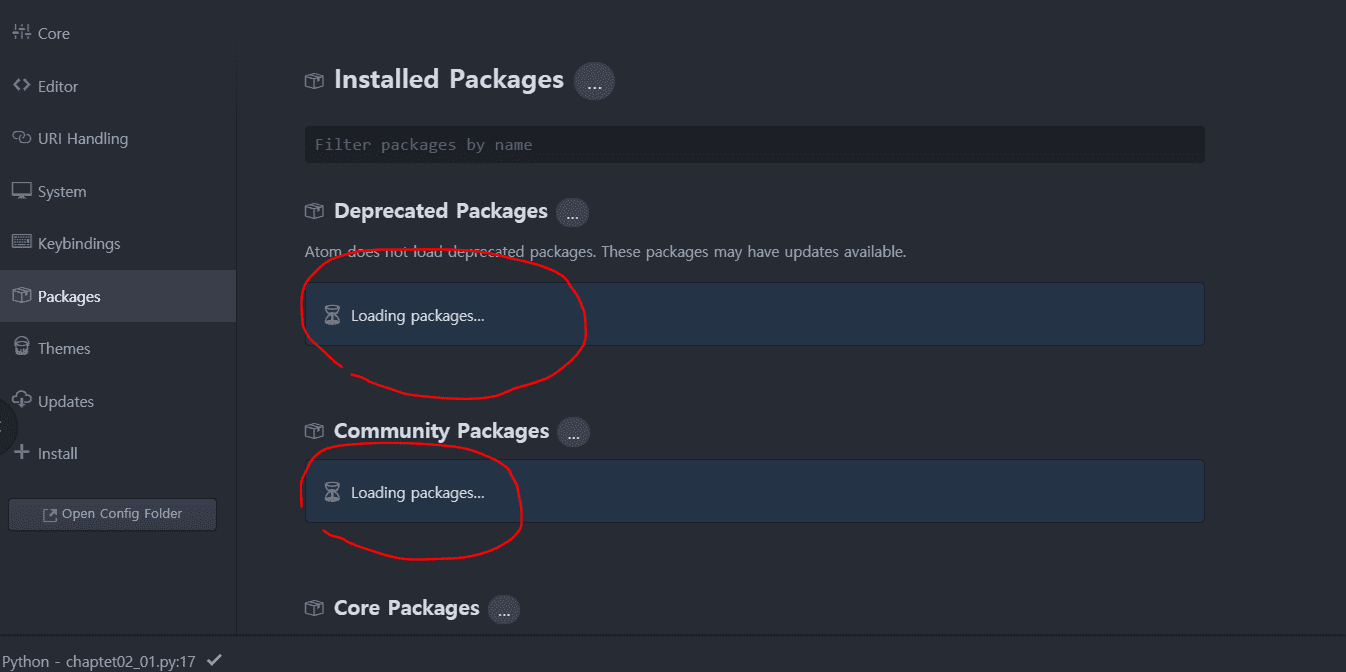Click Python status in the status bar
This screenshot has width=1346, height=672.
pos(98,661)
